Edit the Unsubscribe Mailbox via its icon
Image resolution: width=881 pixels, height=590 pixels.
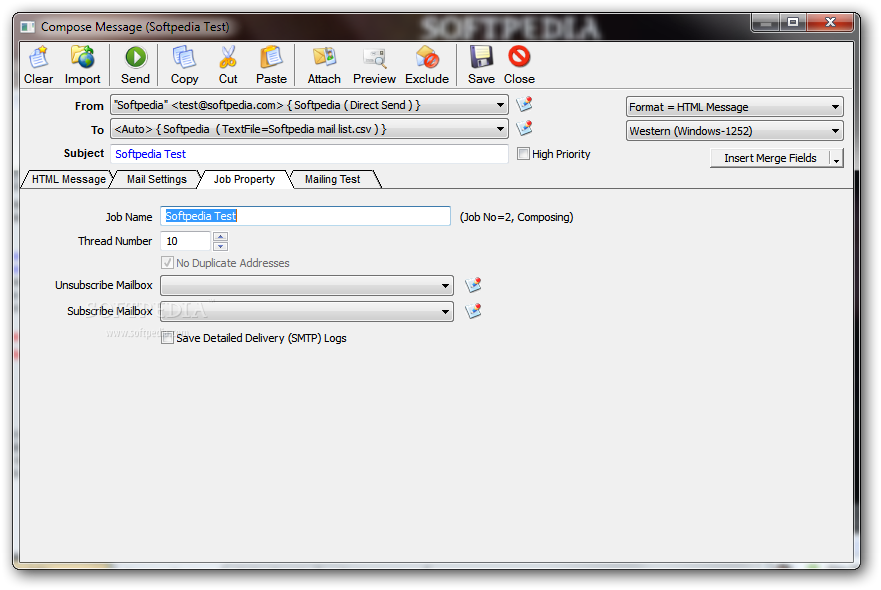[x=473, y=285]
